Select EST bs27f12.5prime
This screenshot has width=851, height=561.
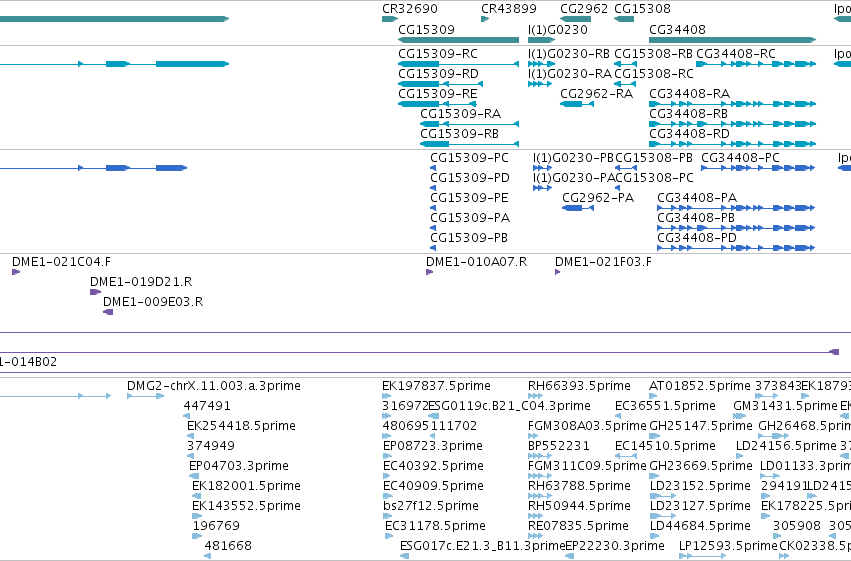pyautogui.click(x=387, y=517)
